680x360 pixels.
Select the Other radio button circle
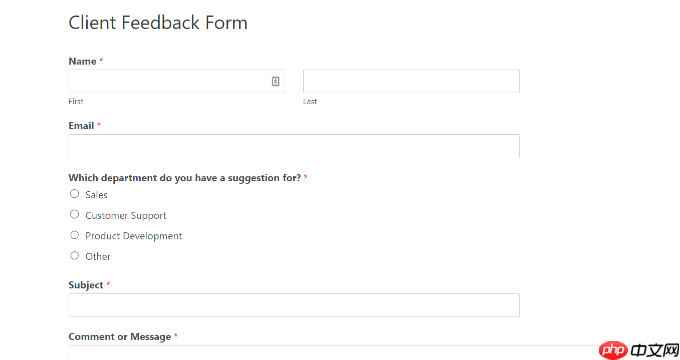75,255
